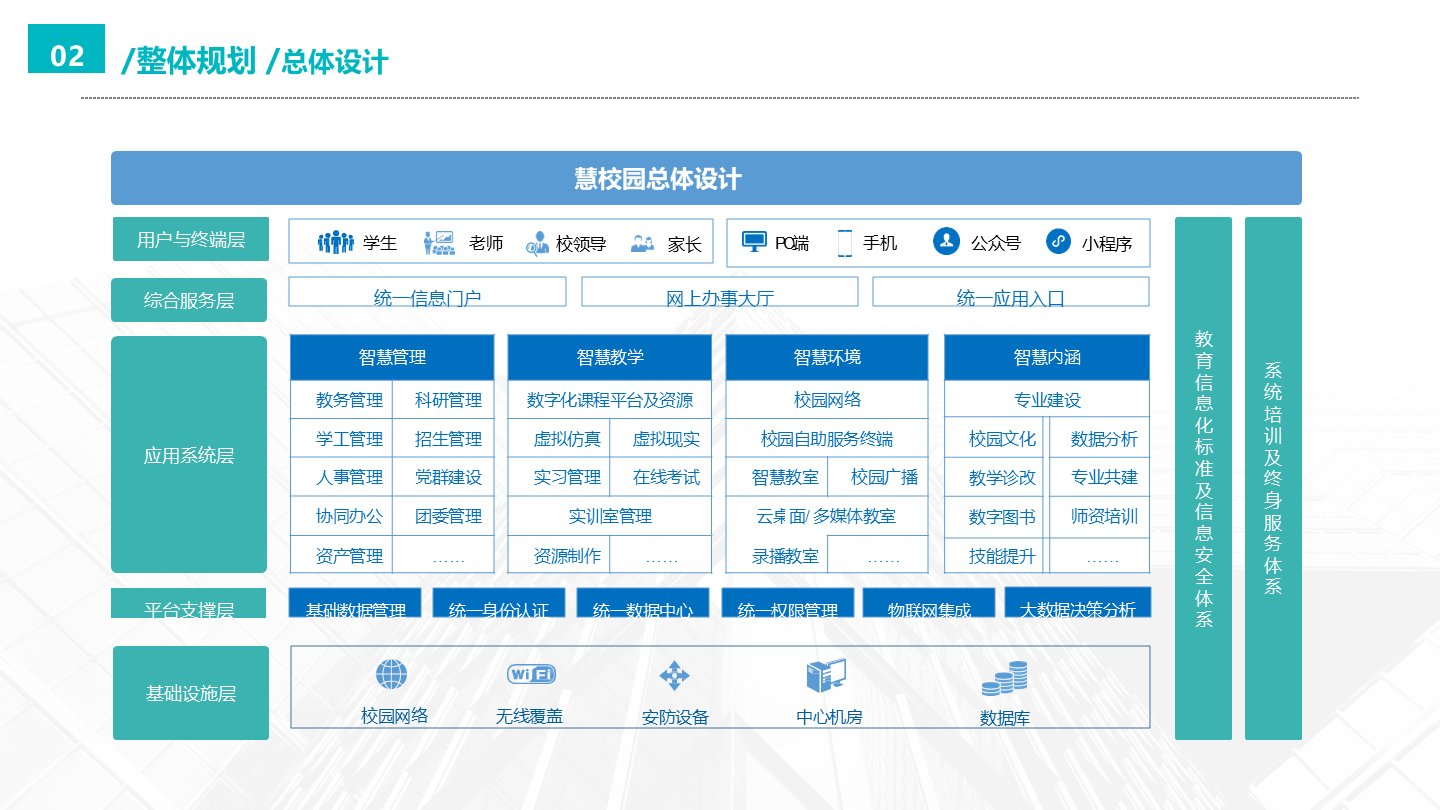This screenshot has width=1440, height=810.
Task: Click the 慧校园总体设计 title banner
Action: tap(706, 178)
